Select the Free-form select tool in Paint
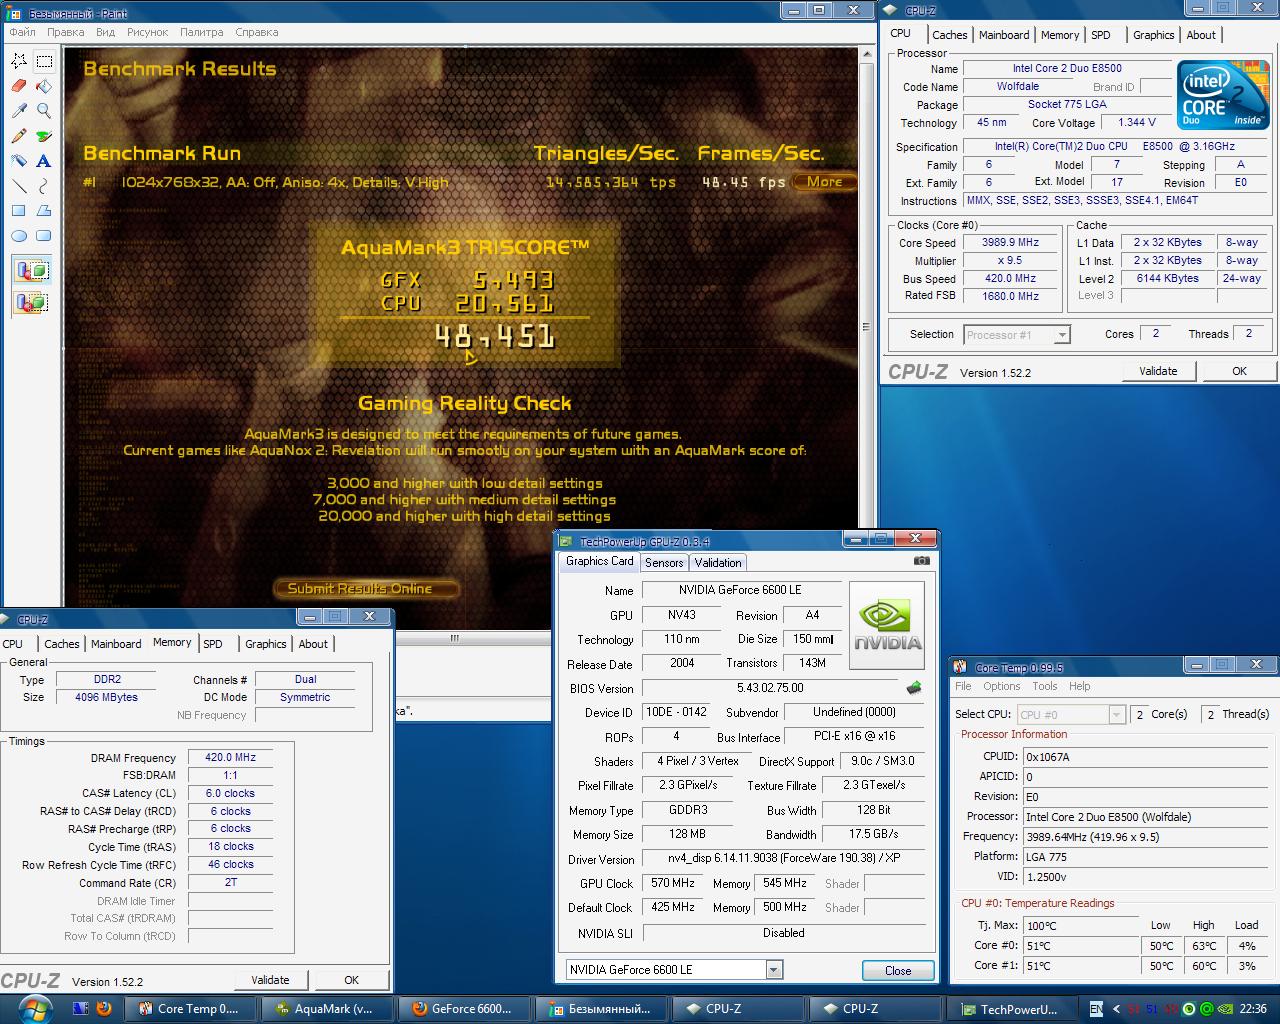Image resolution: width=1280 pixels, height=1024 pixels. coord(19,61)
